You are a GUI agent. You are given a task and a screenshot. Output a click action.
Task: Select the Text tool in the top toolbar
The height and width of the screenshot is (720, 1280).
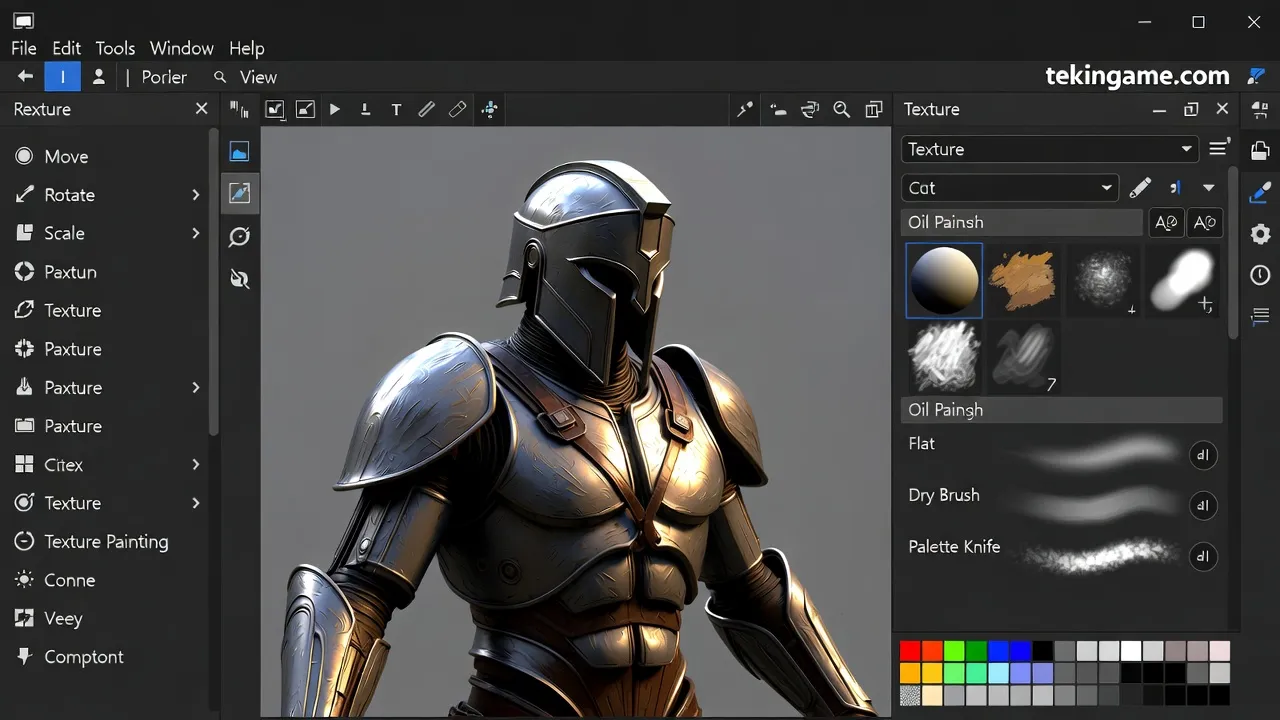coord(396,110)
